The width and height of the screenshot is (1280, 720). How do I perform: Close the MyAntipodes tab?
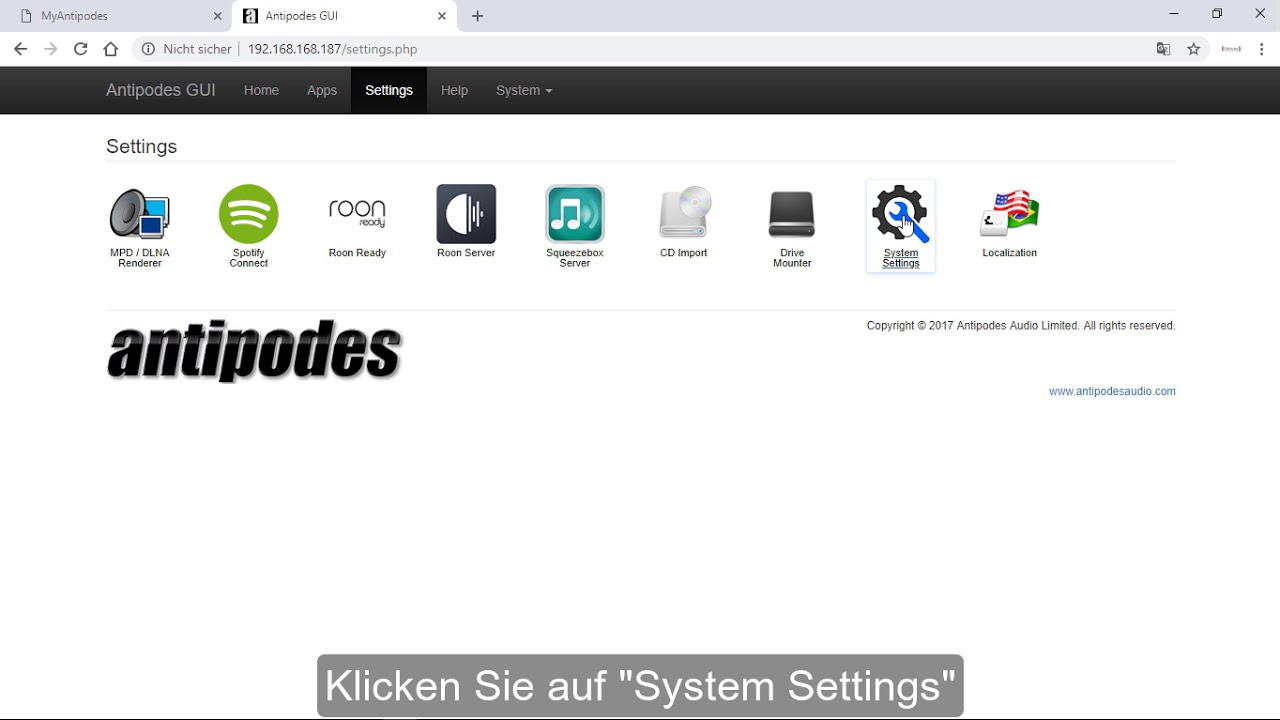pos(217,16)
